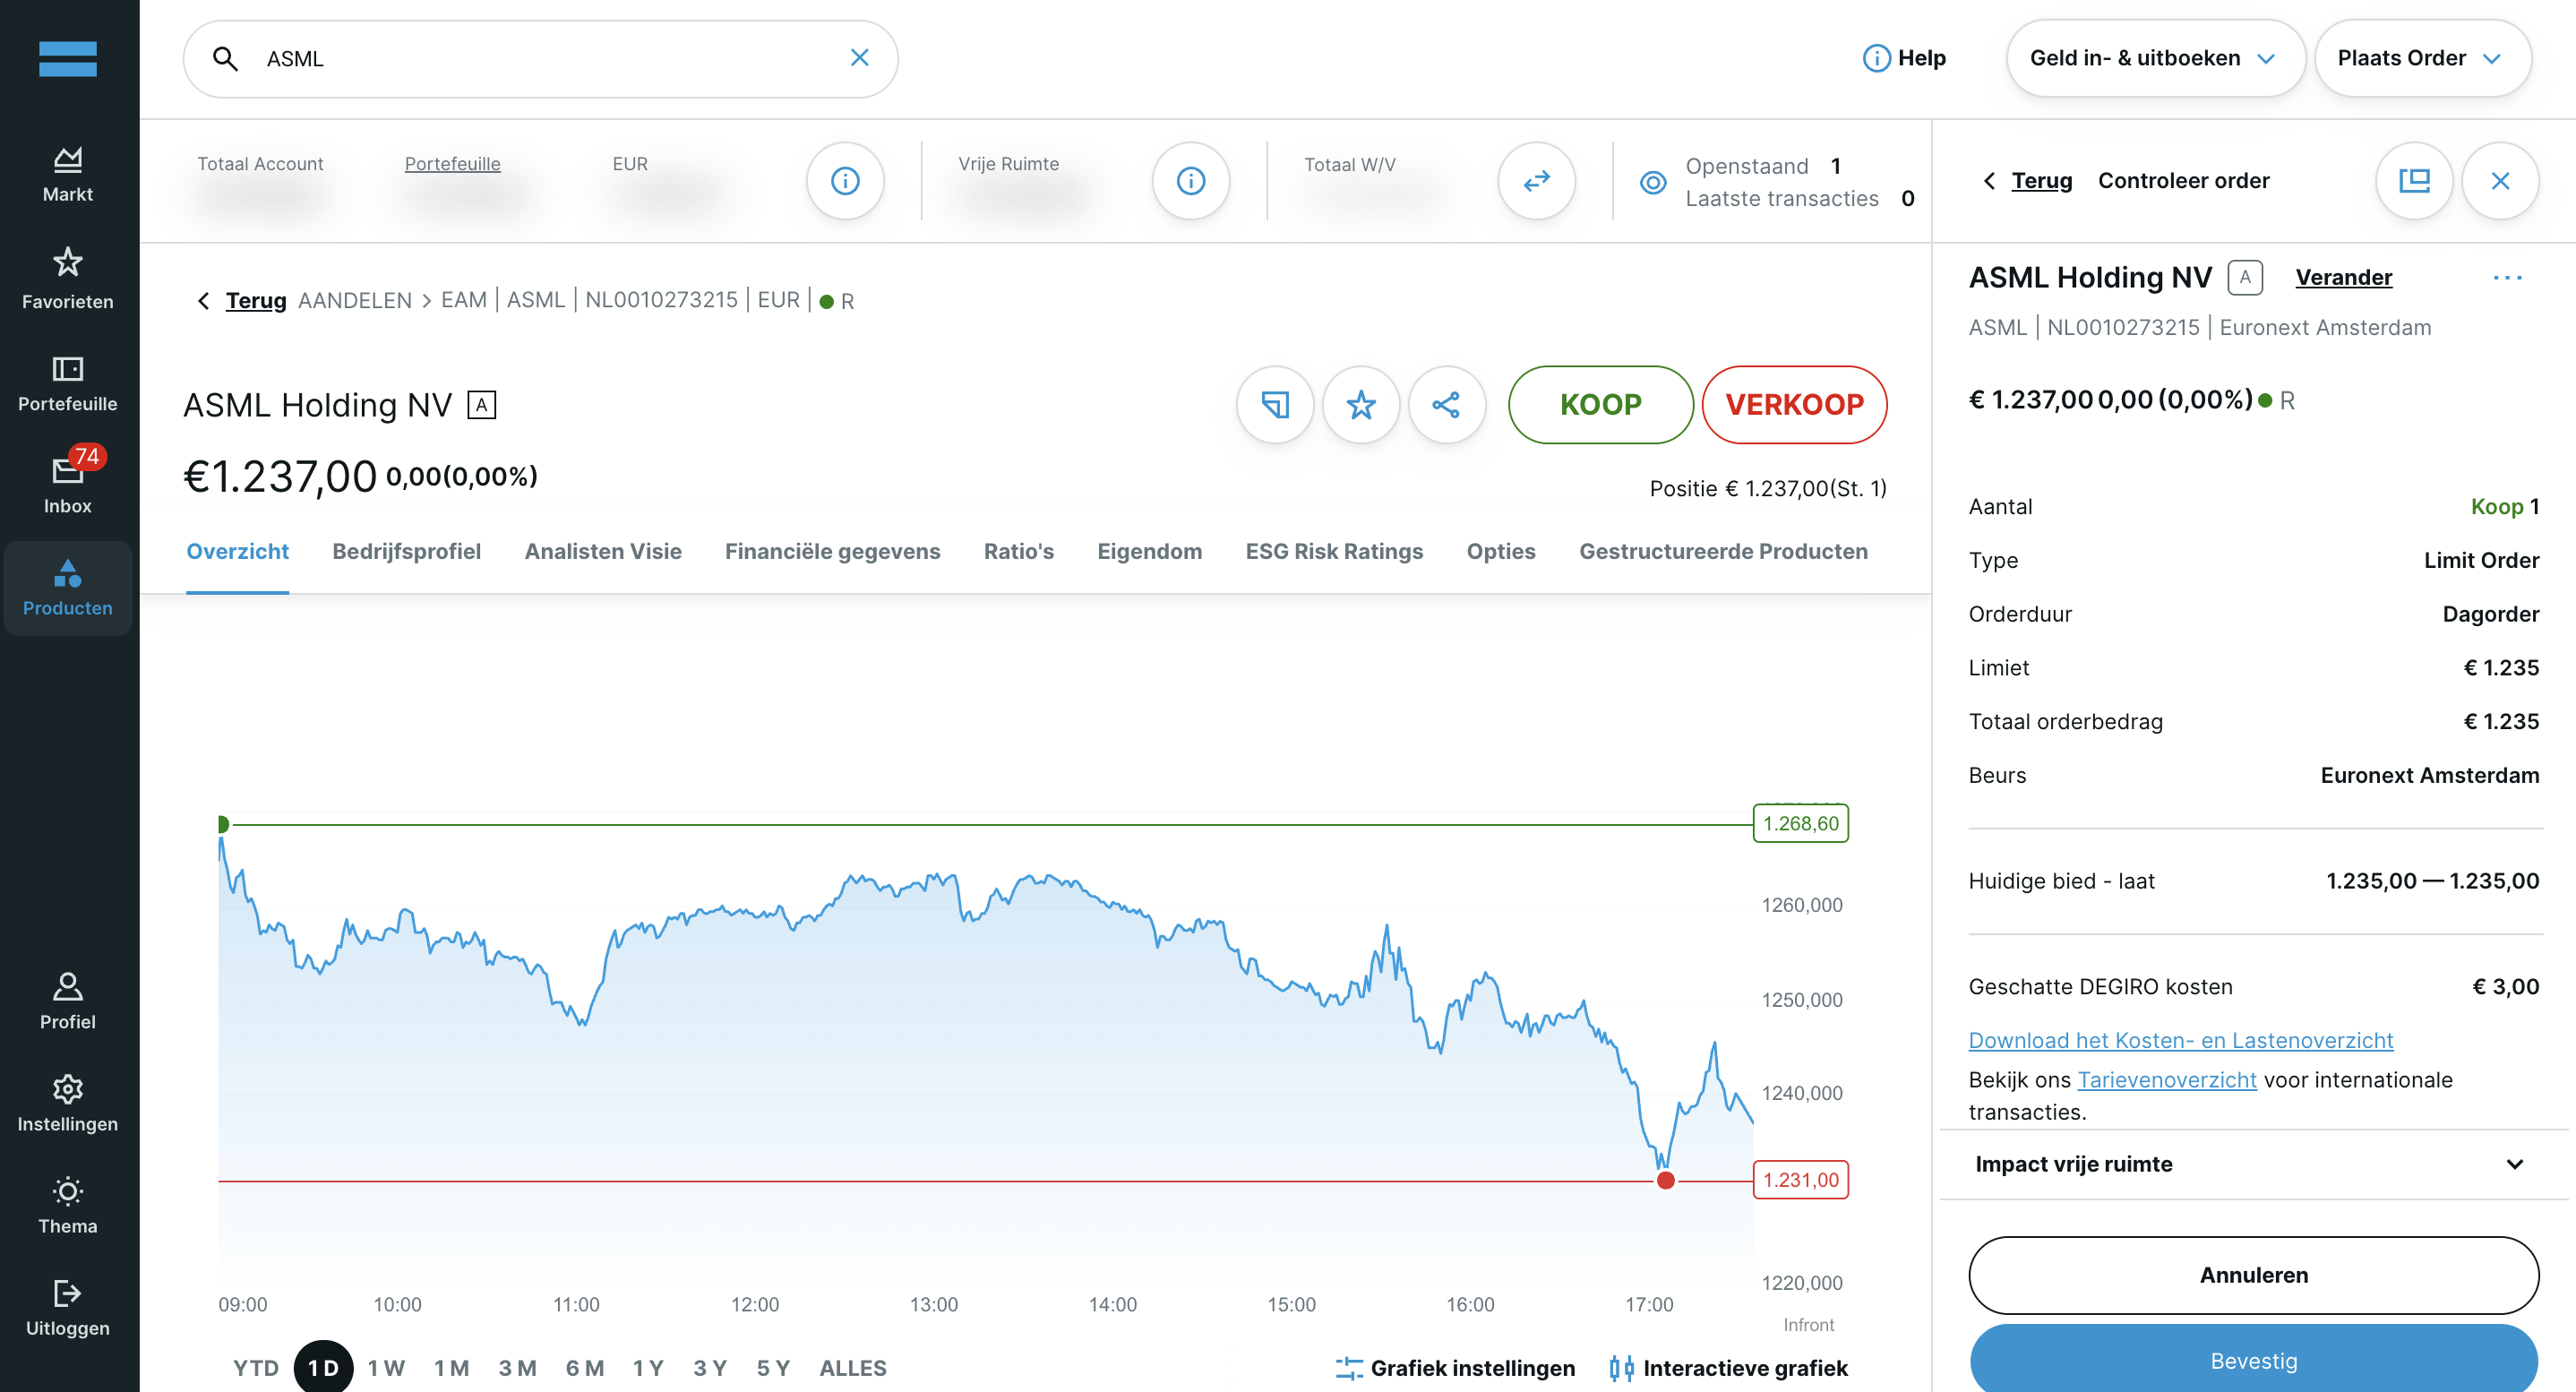This screenshot has width=2576, height=1392.
Task: Click the share icon
Action: pyautogui.click(x=1446, y=405)
